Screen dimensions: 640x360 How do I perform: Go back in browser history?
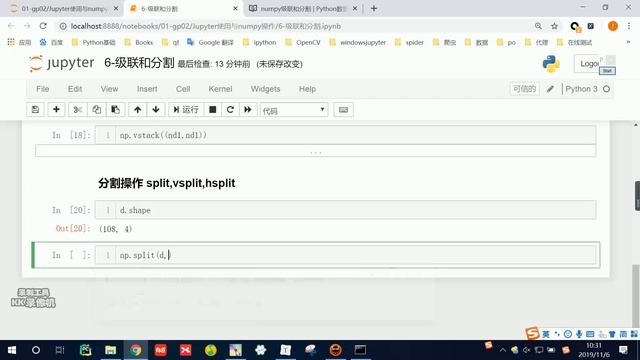(11, 26)
